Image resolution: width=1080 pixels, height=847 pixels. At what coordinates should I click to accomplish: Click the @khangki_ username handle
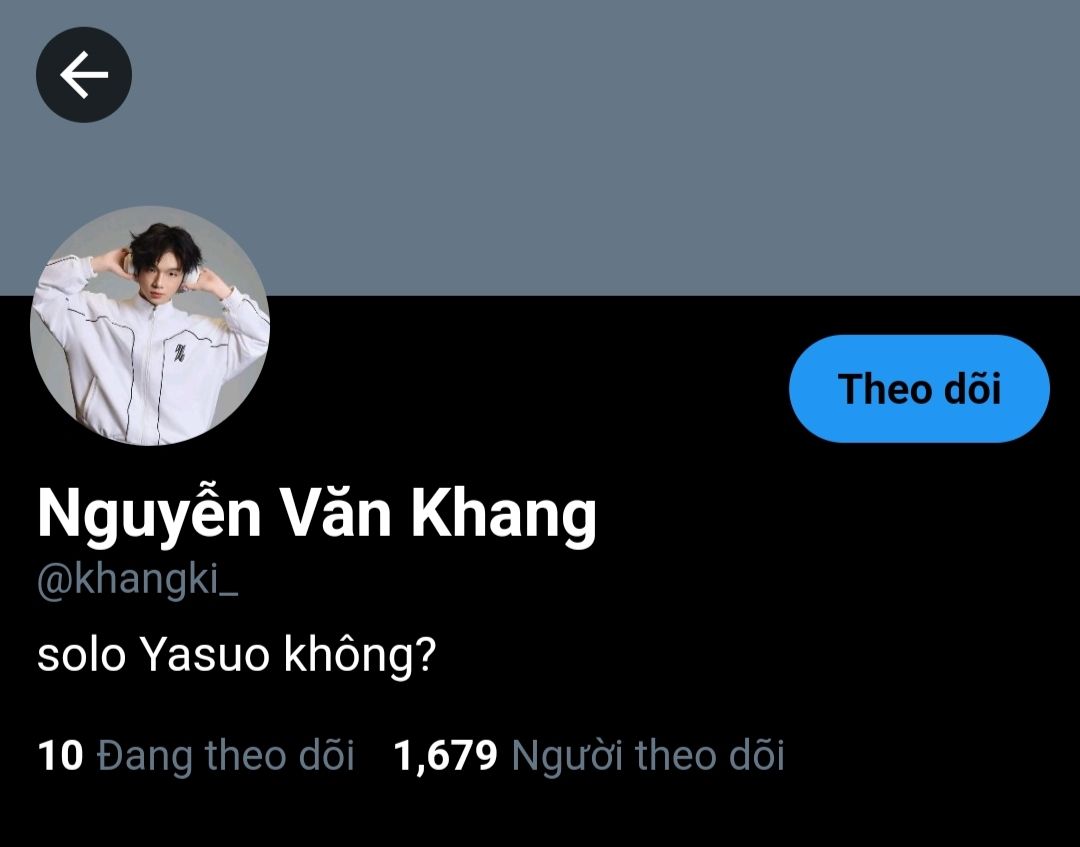click(138, 580)
